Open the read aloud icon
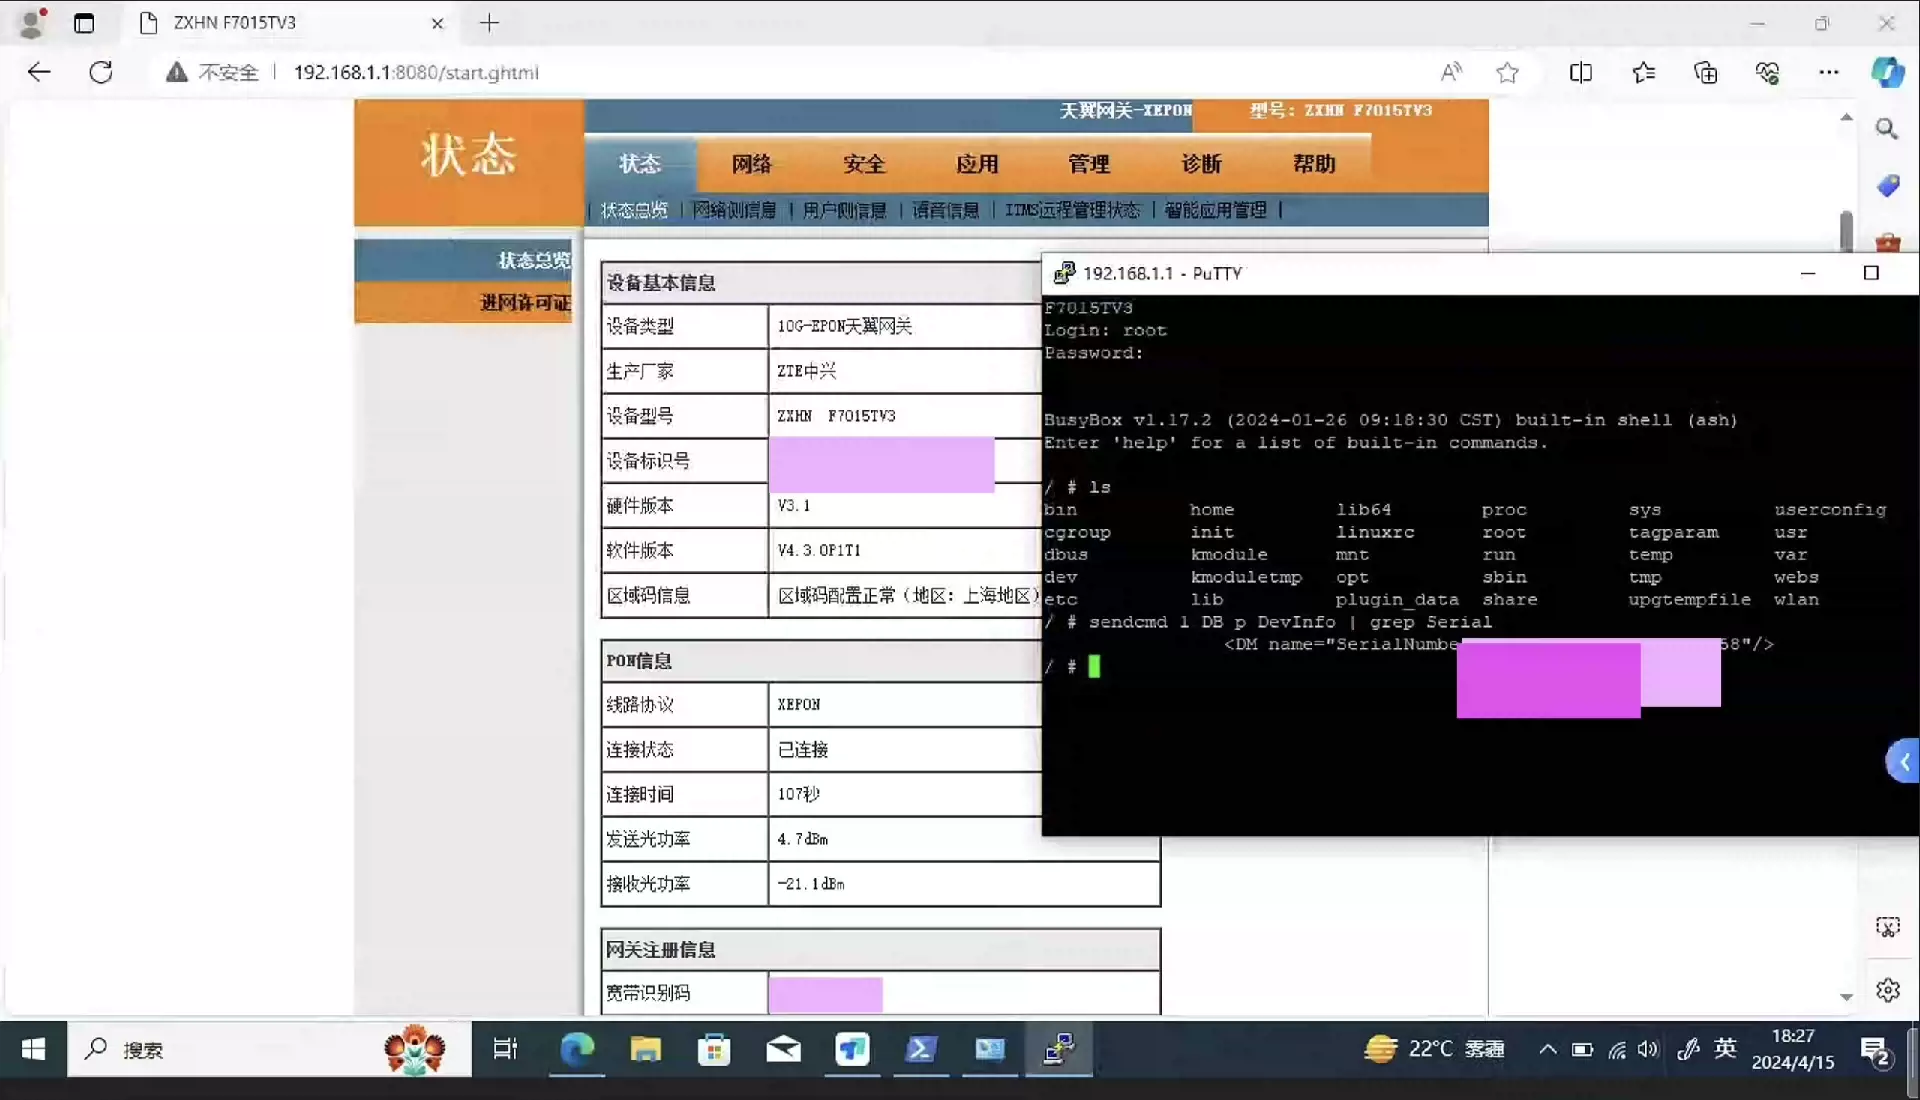Image resolution: width=1920 pixels, height=1100 pixels. coord(1451,72)
